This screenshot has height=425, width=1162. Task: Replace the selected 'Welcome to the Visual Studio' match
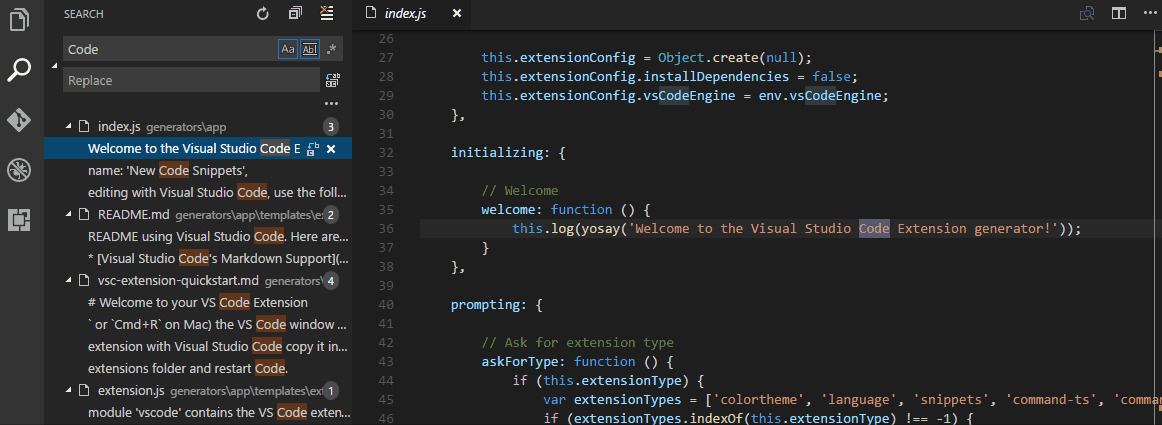313,148
